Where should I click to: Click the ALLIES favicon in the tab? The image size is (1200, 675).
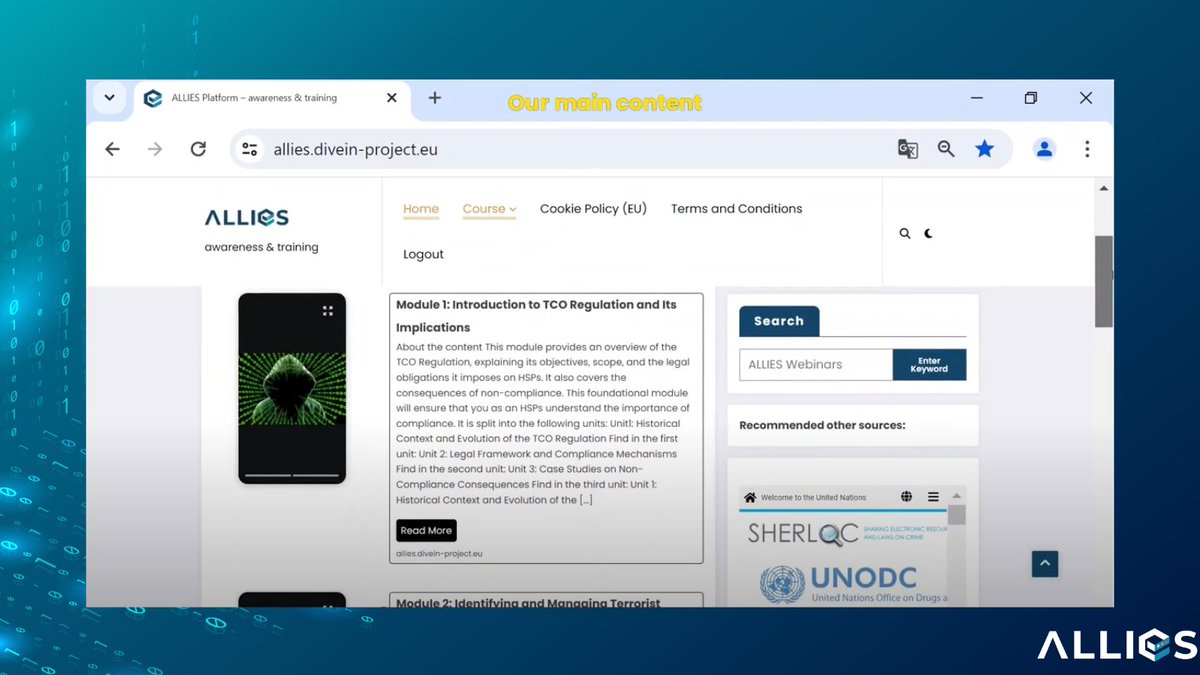point(153,98)
